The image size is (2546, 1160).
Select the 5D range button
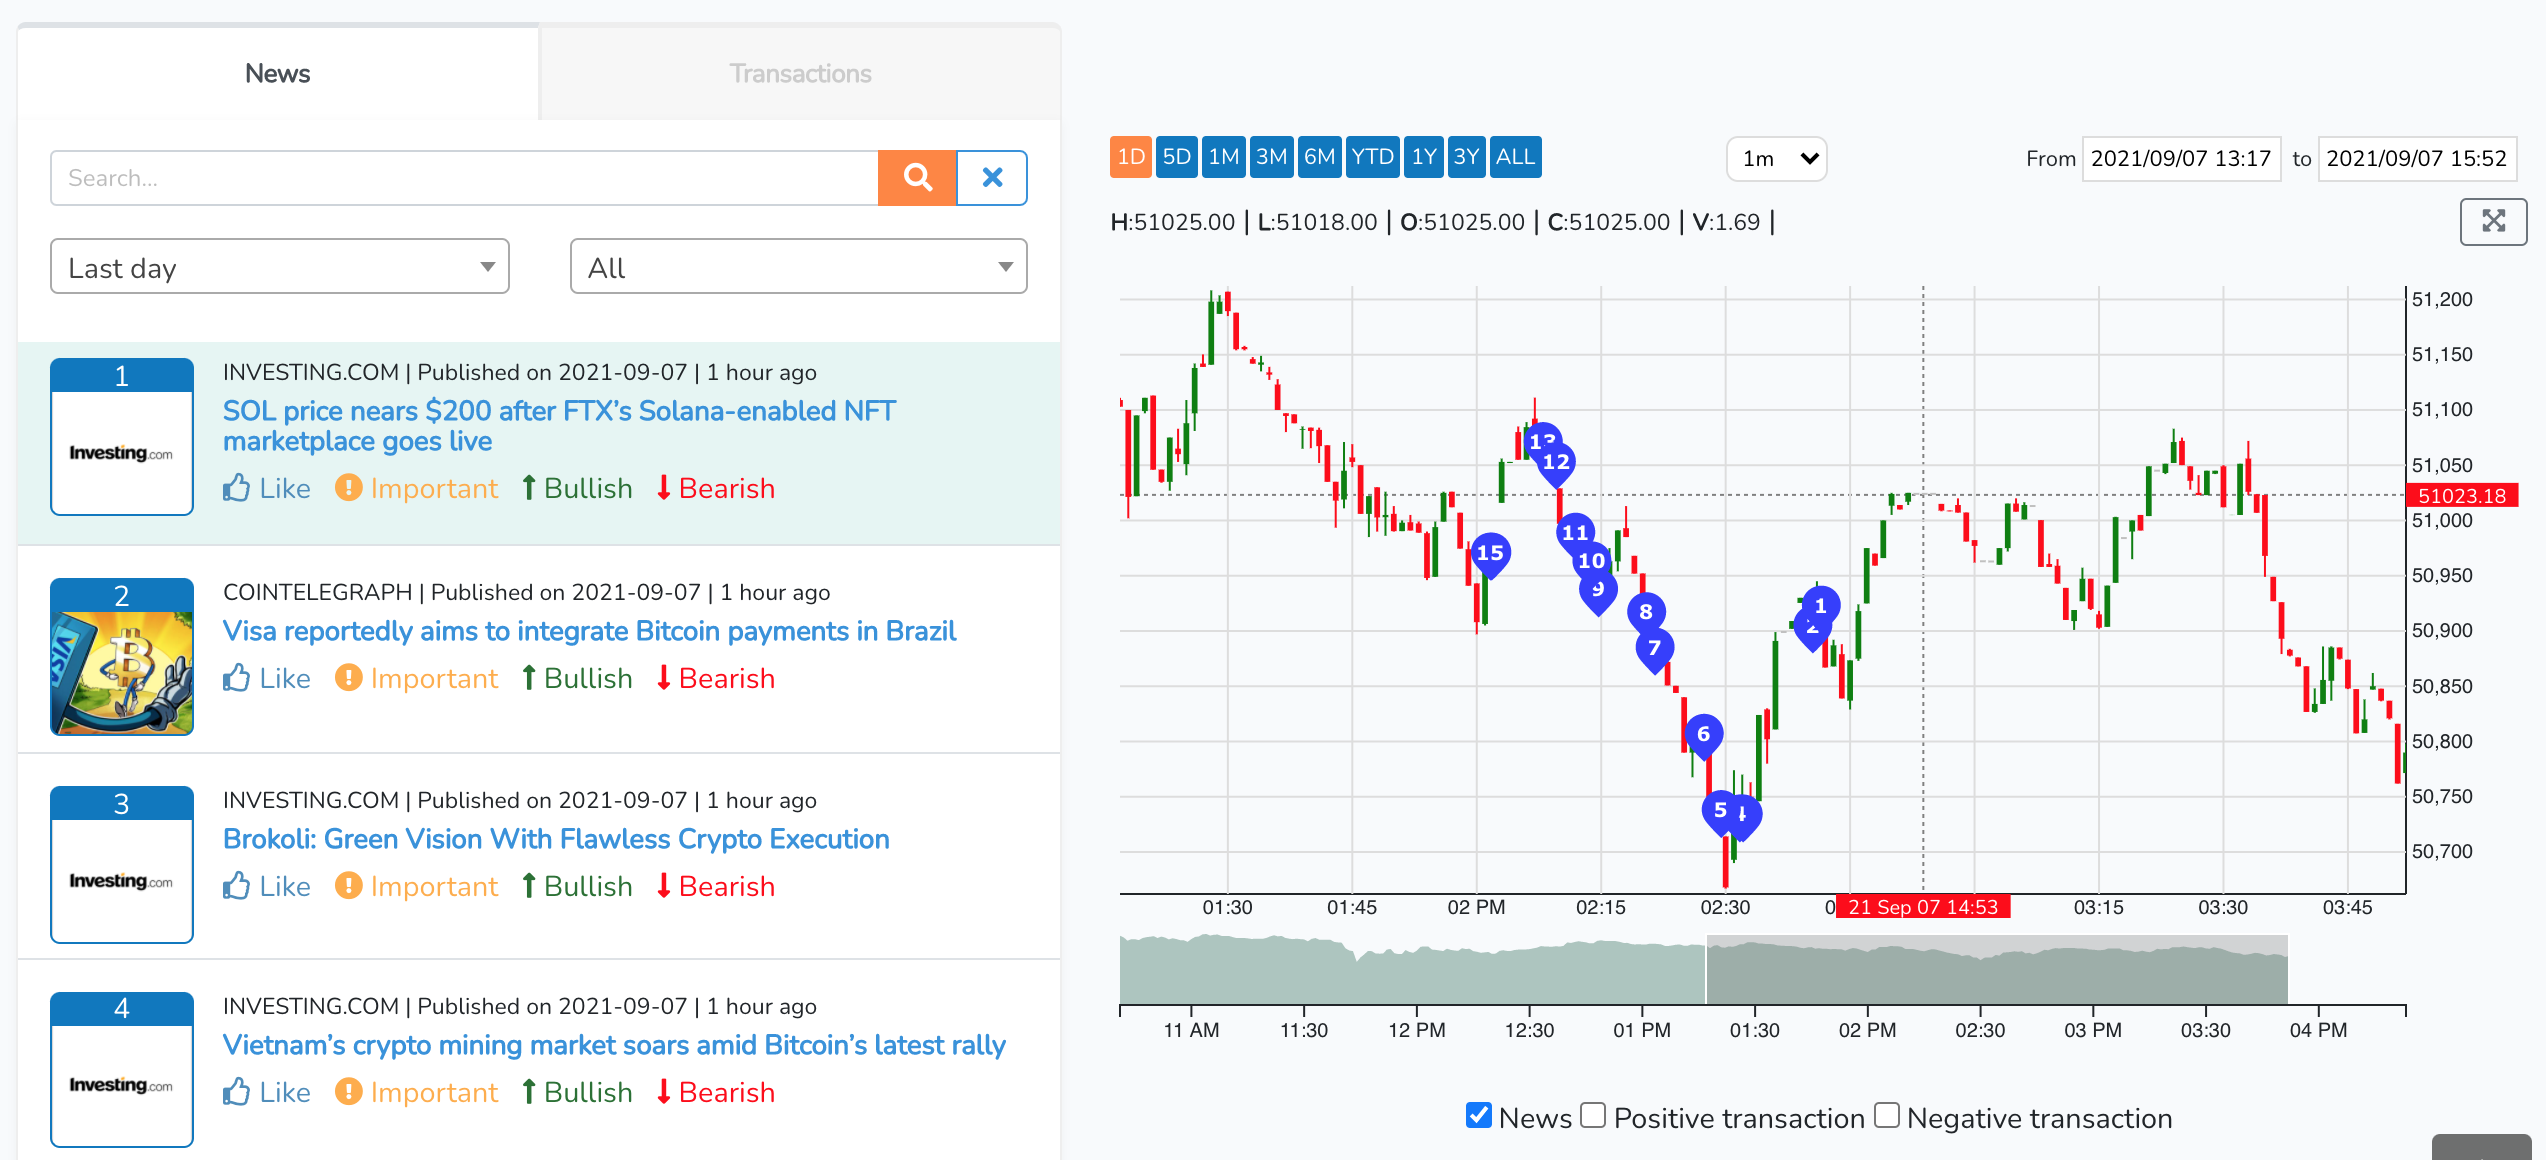1176,157
